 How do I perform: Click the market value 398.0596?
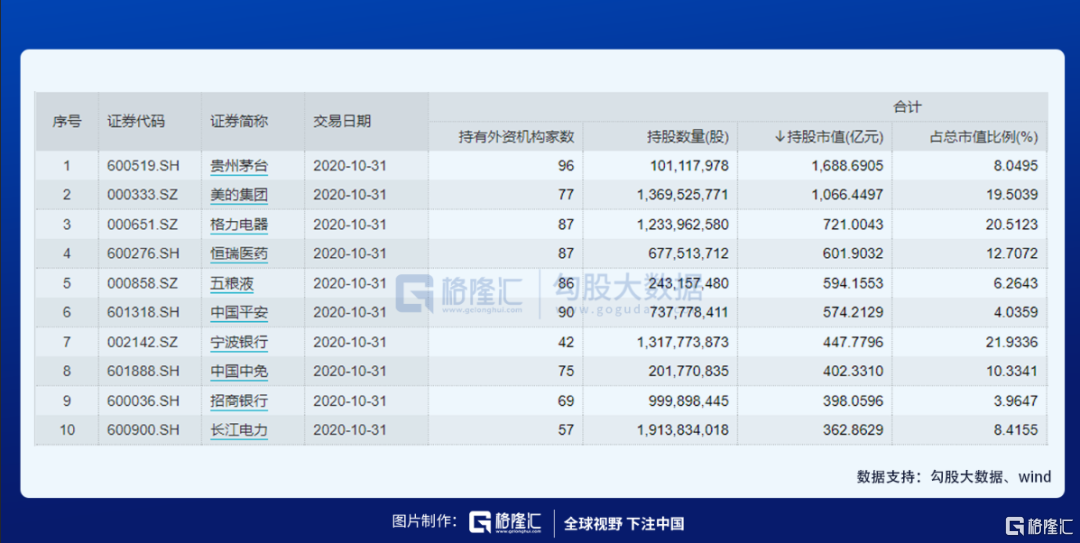point(855,401)
